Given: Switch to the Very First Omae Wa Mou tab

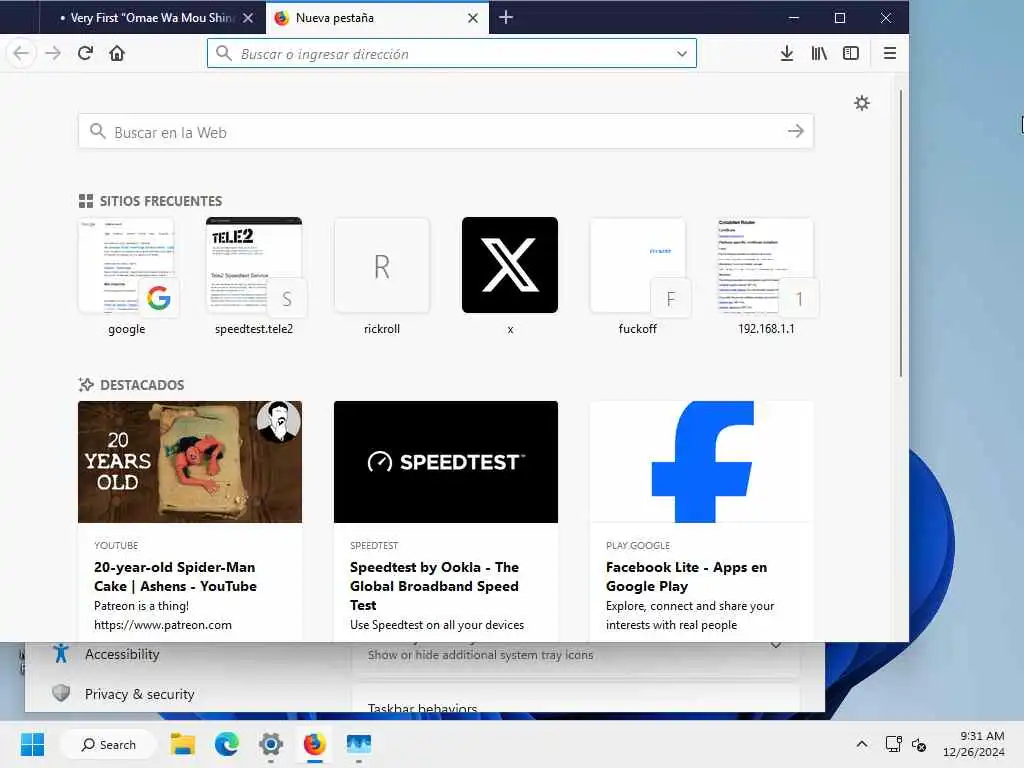Looking at the screenshot, I should (x=152, y=18).
